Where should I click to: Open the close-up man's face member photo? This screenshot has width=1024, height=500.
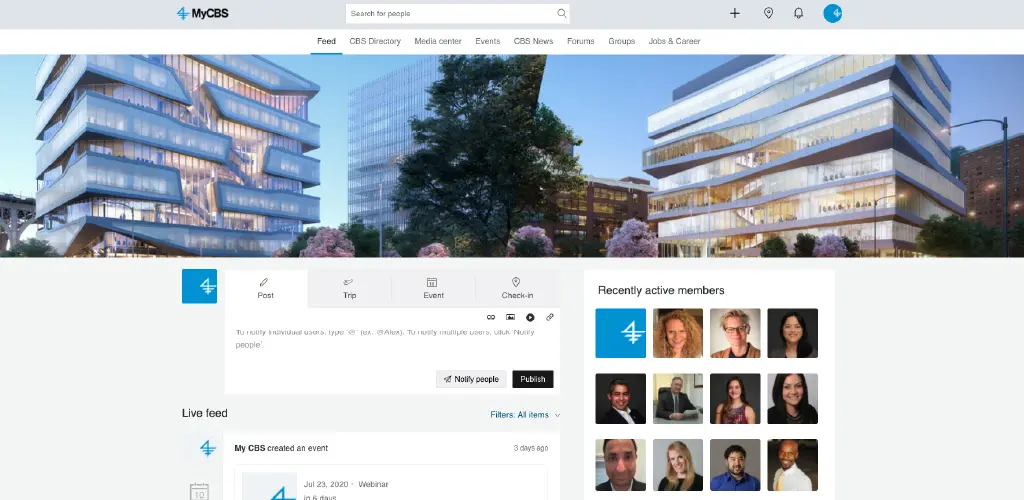click(x=620, y=465)
